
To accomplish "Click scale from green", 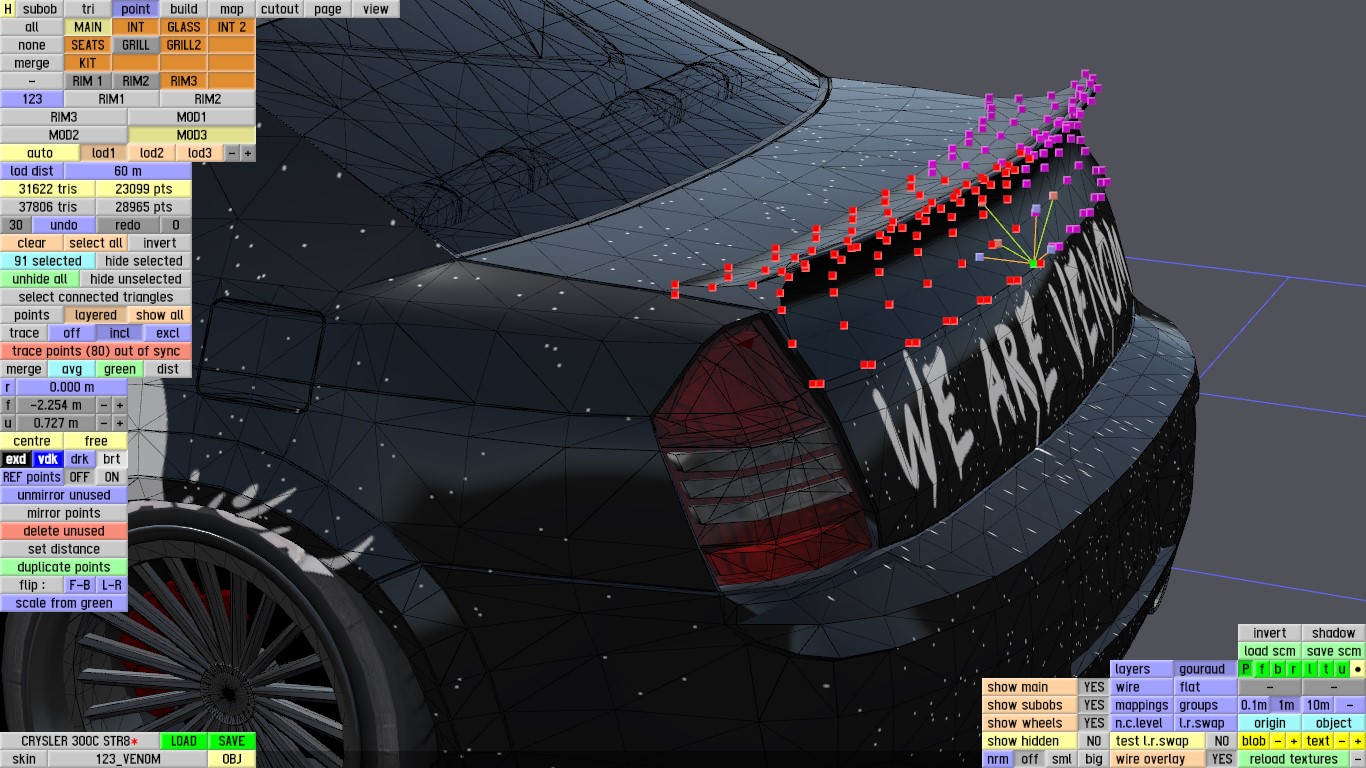I will pyautogui.click(x=64, y=603).
